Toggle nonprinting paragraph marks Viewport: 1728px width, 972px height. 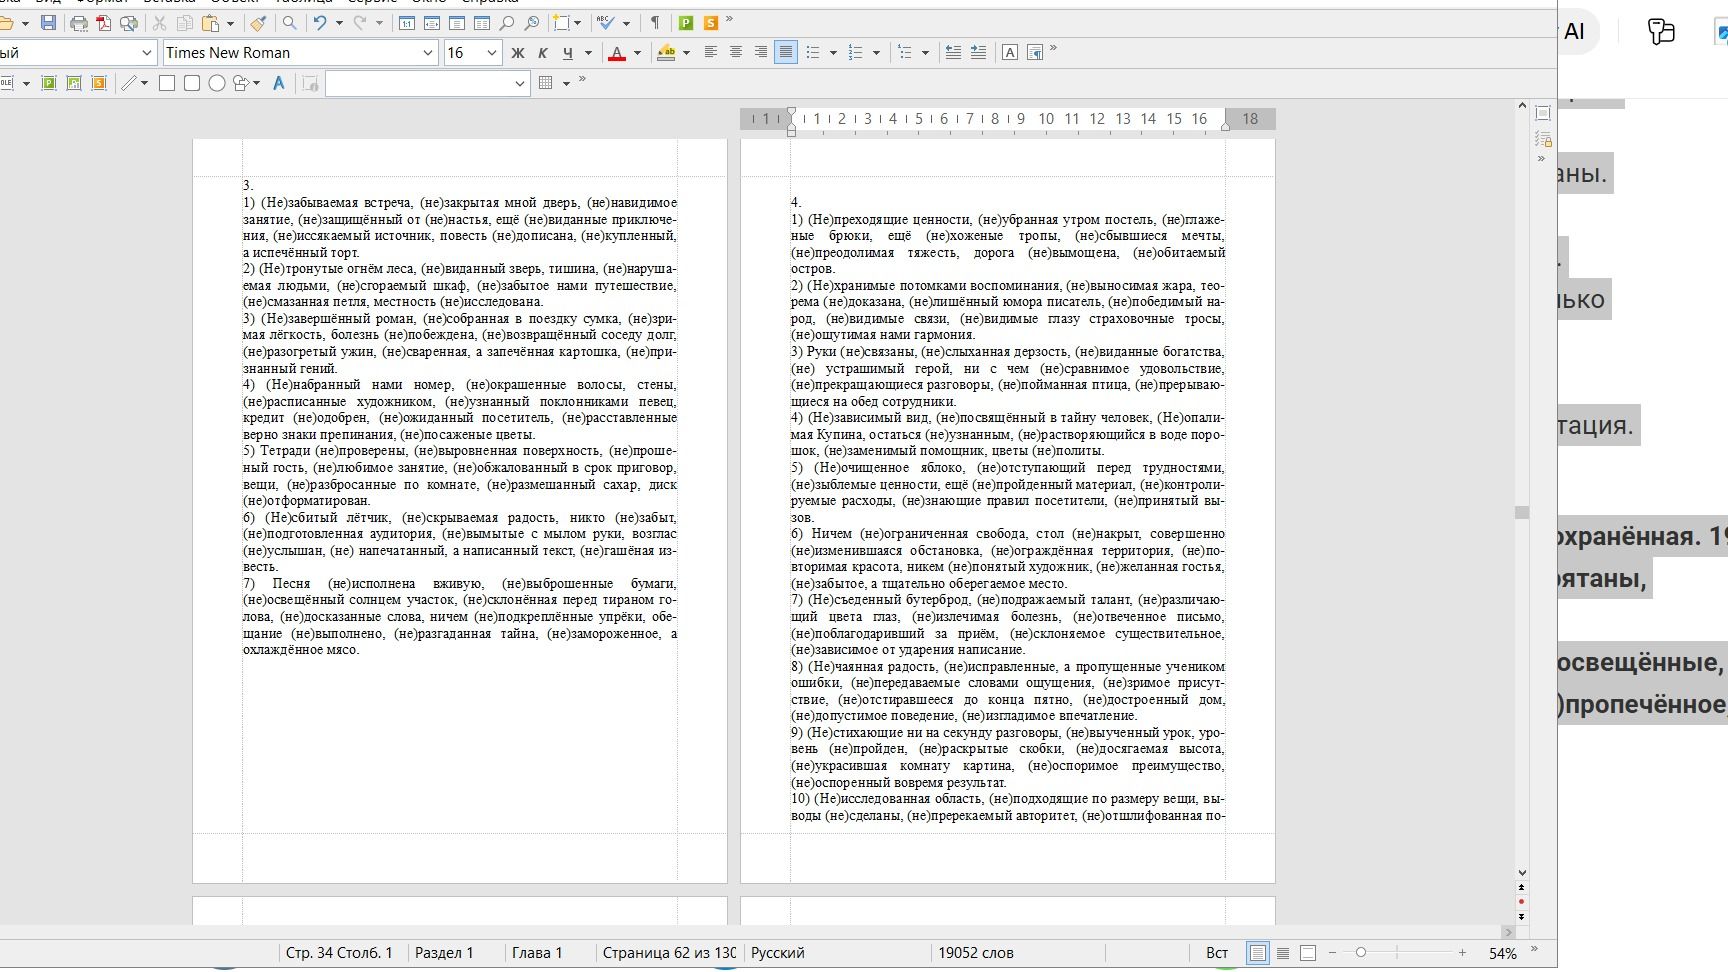(655, 22)
